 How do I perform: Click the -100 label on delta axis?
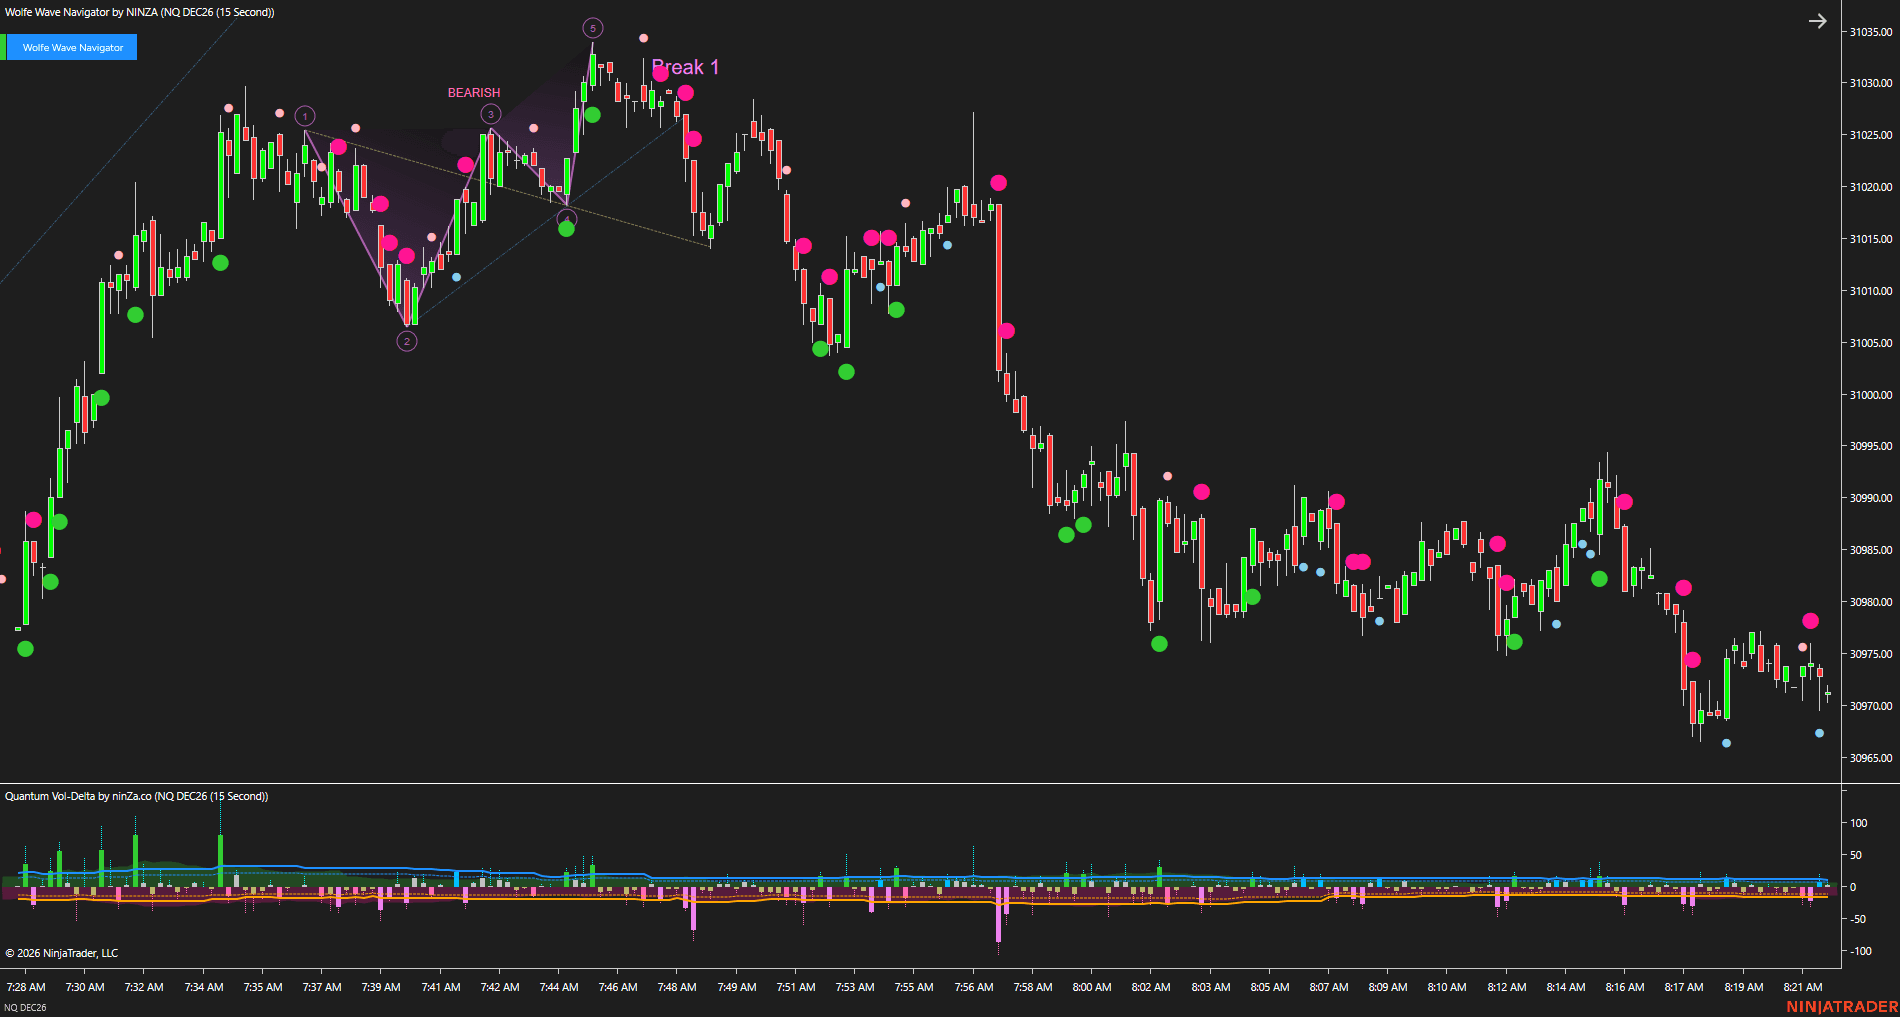(x=1859, y=951)
